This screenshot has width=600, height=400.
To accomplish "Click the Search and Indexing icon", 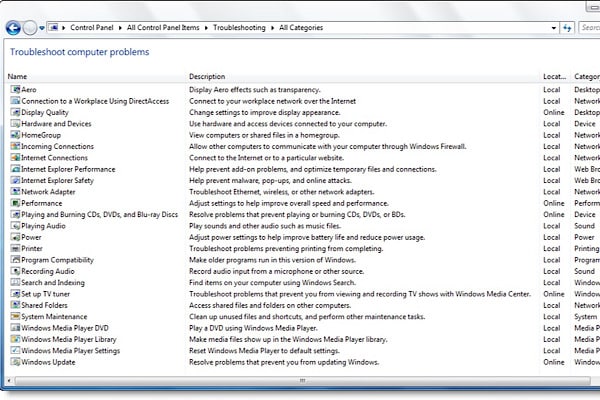I will click(15, 282).
